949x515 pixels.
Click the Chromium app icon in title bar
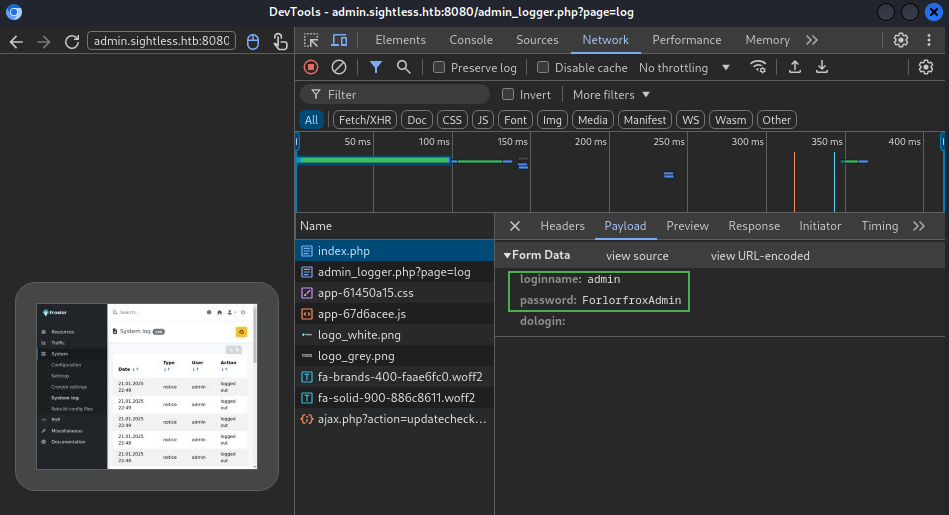tap(14, 12)
